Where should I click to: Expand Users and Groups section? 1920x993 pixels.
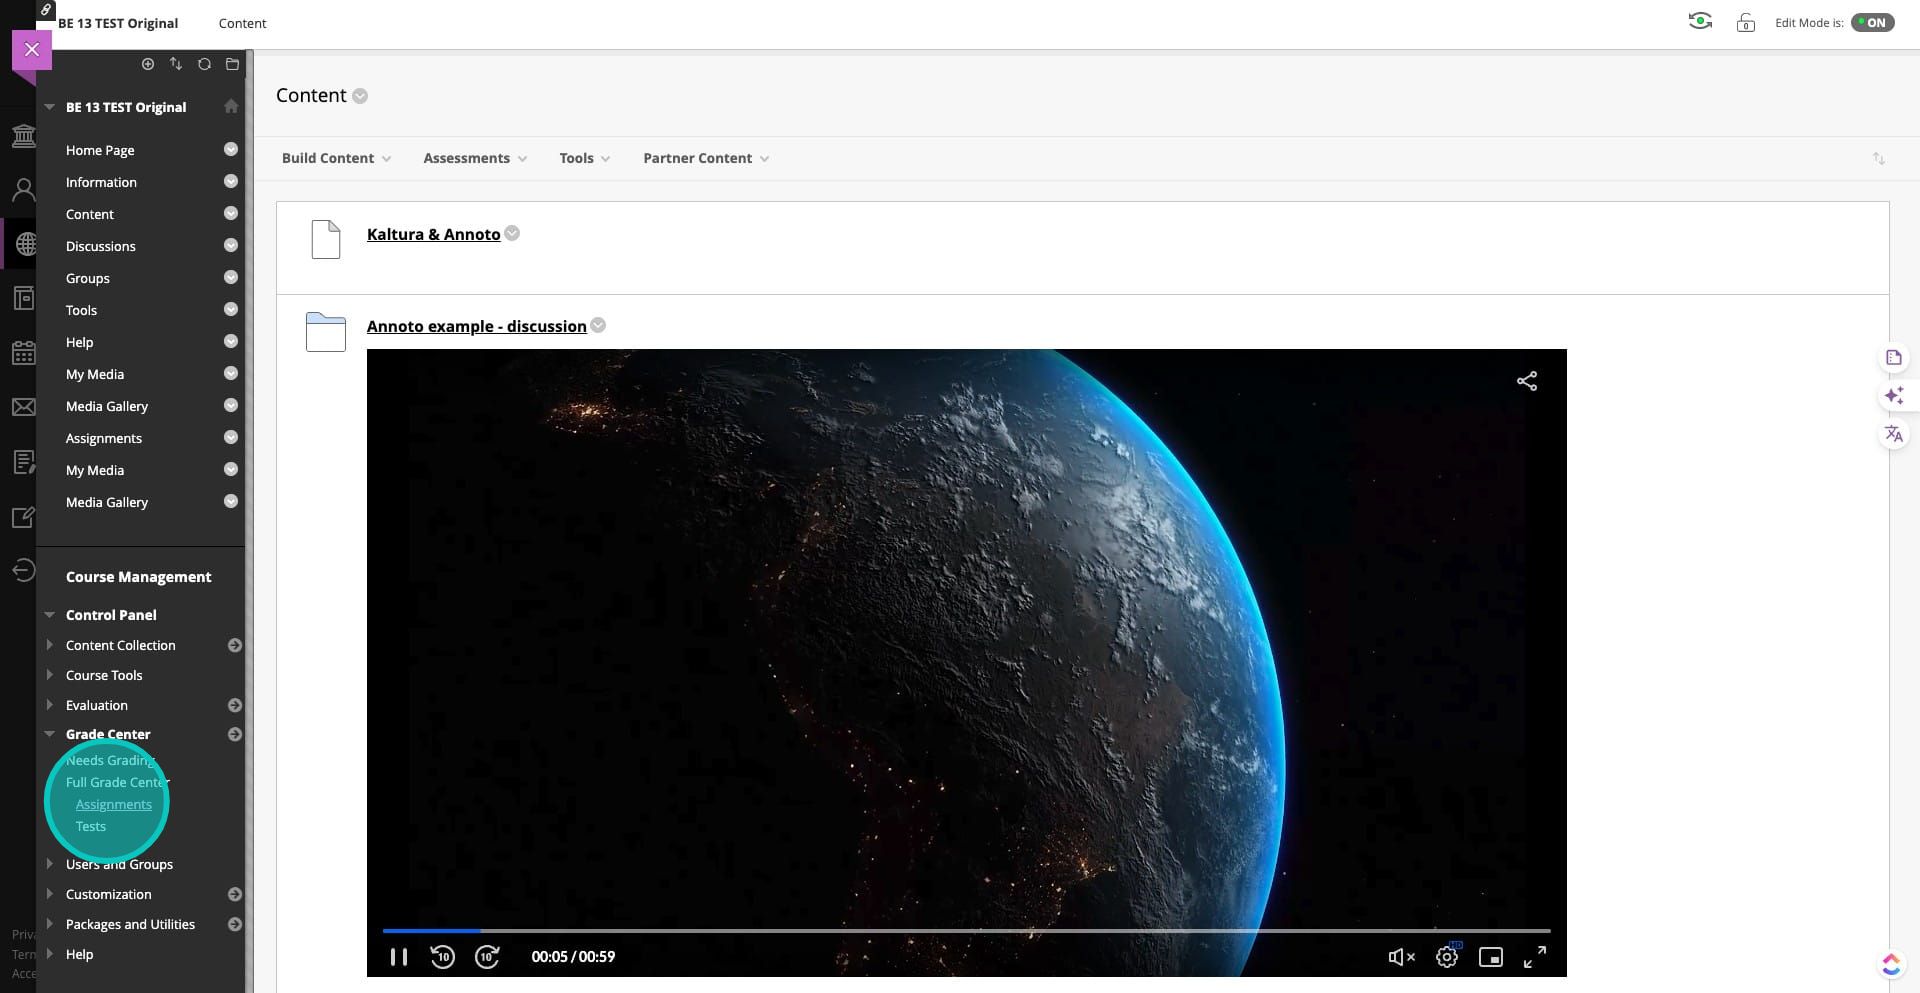(119, 864)
